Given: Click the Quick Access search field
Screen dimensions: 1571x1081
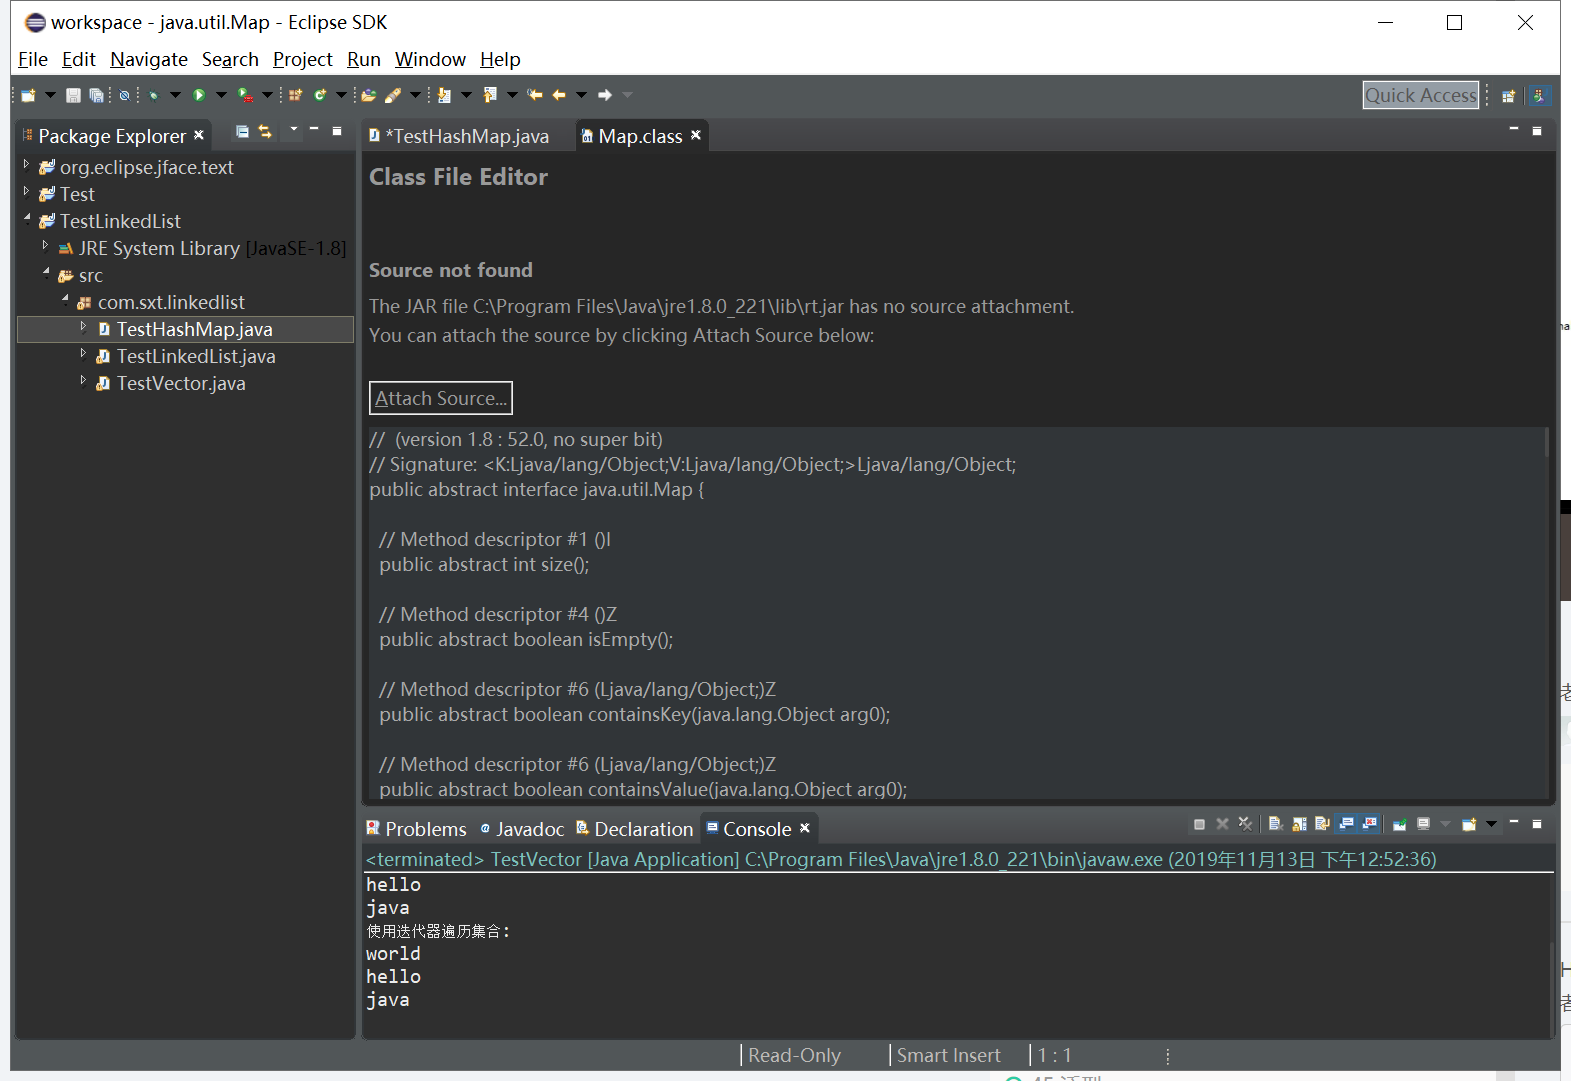Looking at the screenshot, I should [1421, 95].
